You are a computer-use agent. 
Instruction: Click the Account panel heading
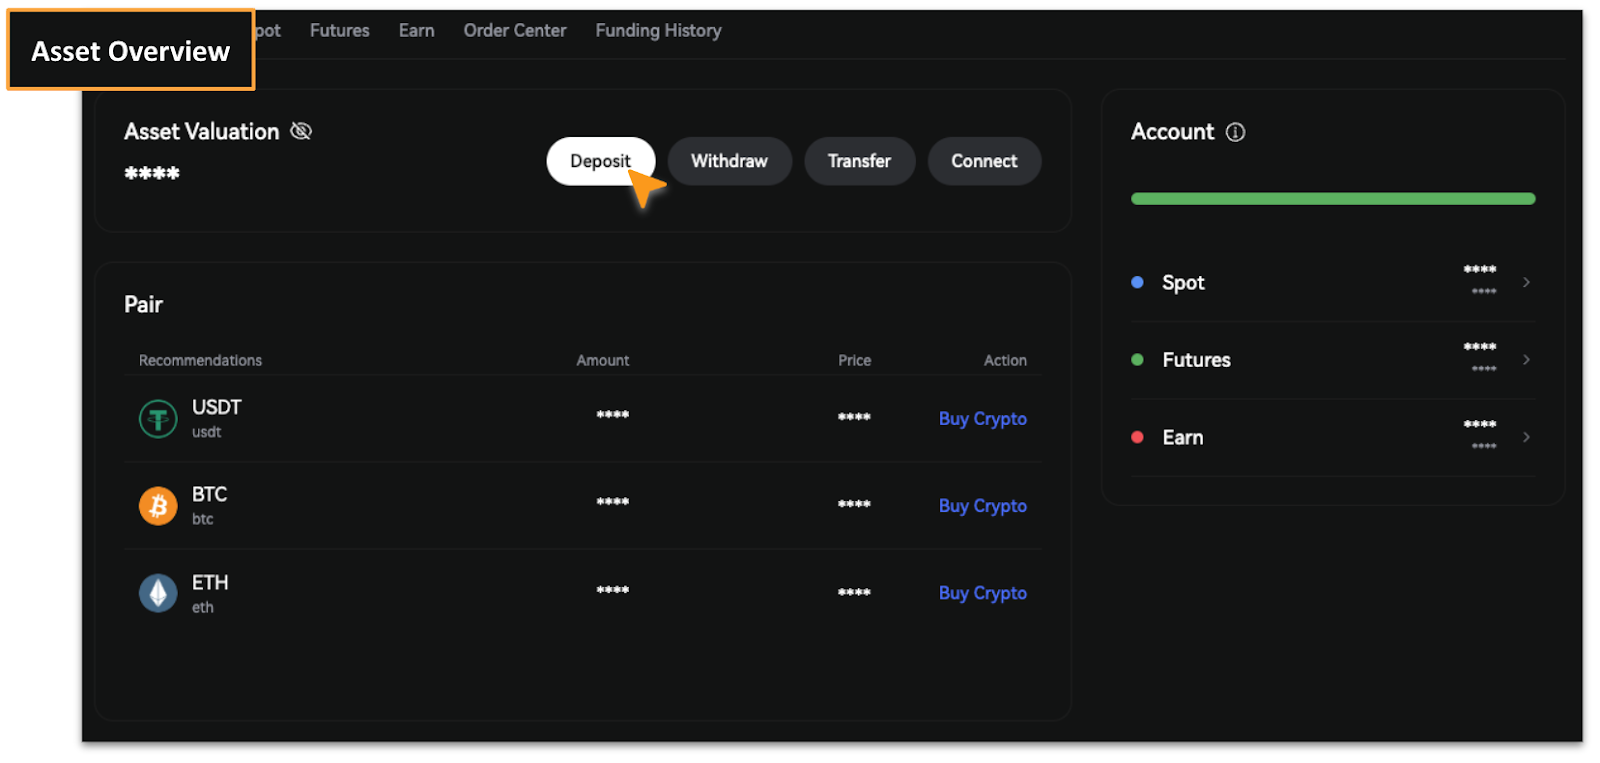[x=1172, y=132]
